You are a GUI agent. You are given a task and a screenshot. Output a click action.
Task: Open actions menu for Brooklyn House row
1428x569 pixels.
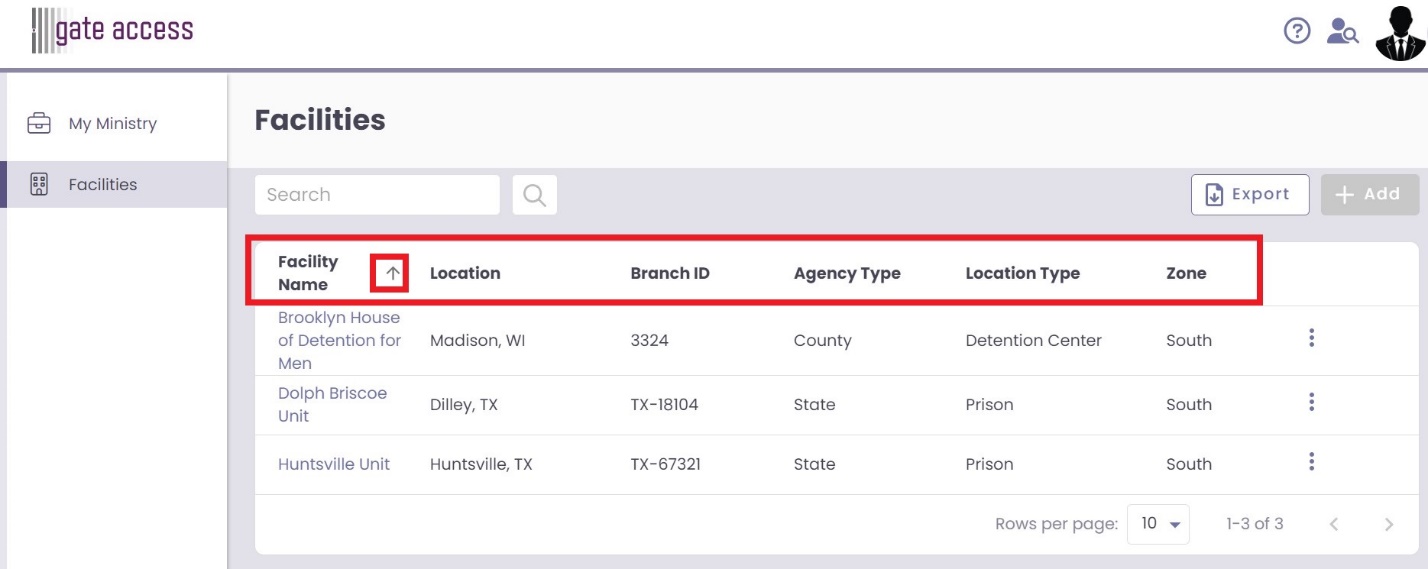[1311, 339]
